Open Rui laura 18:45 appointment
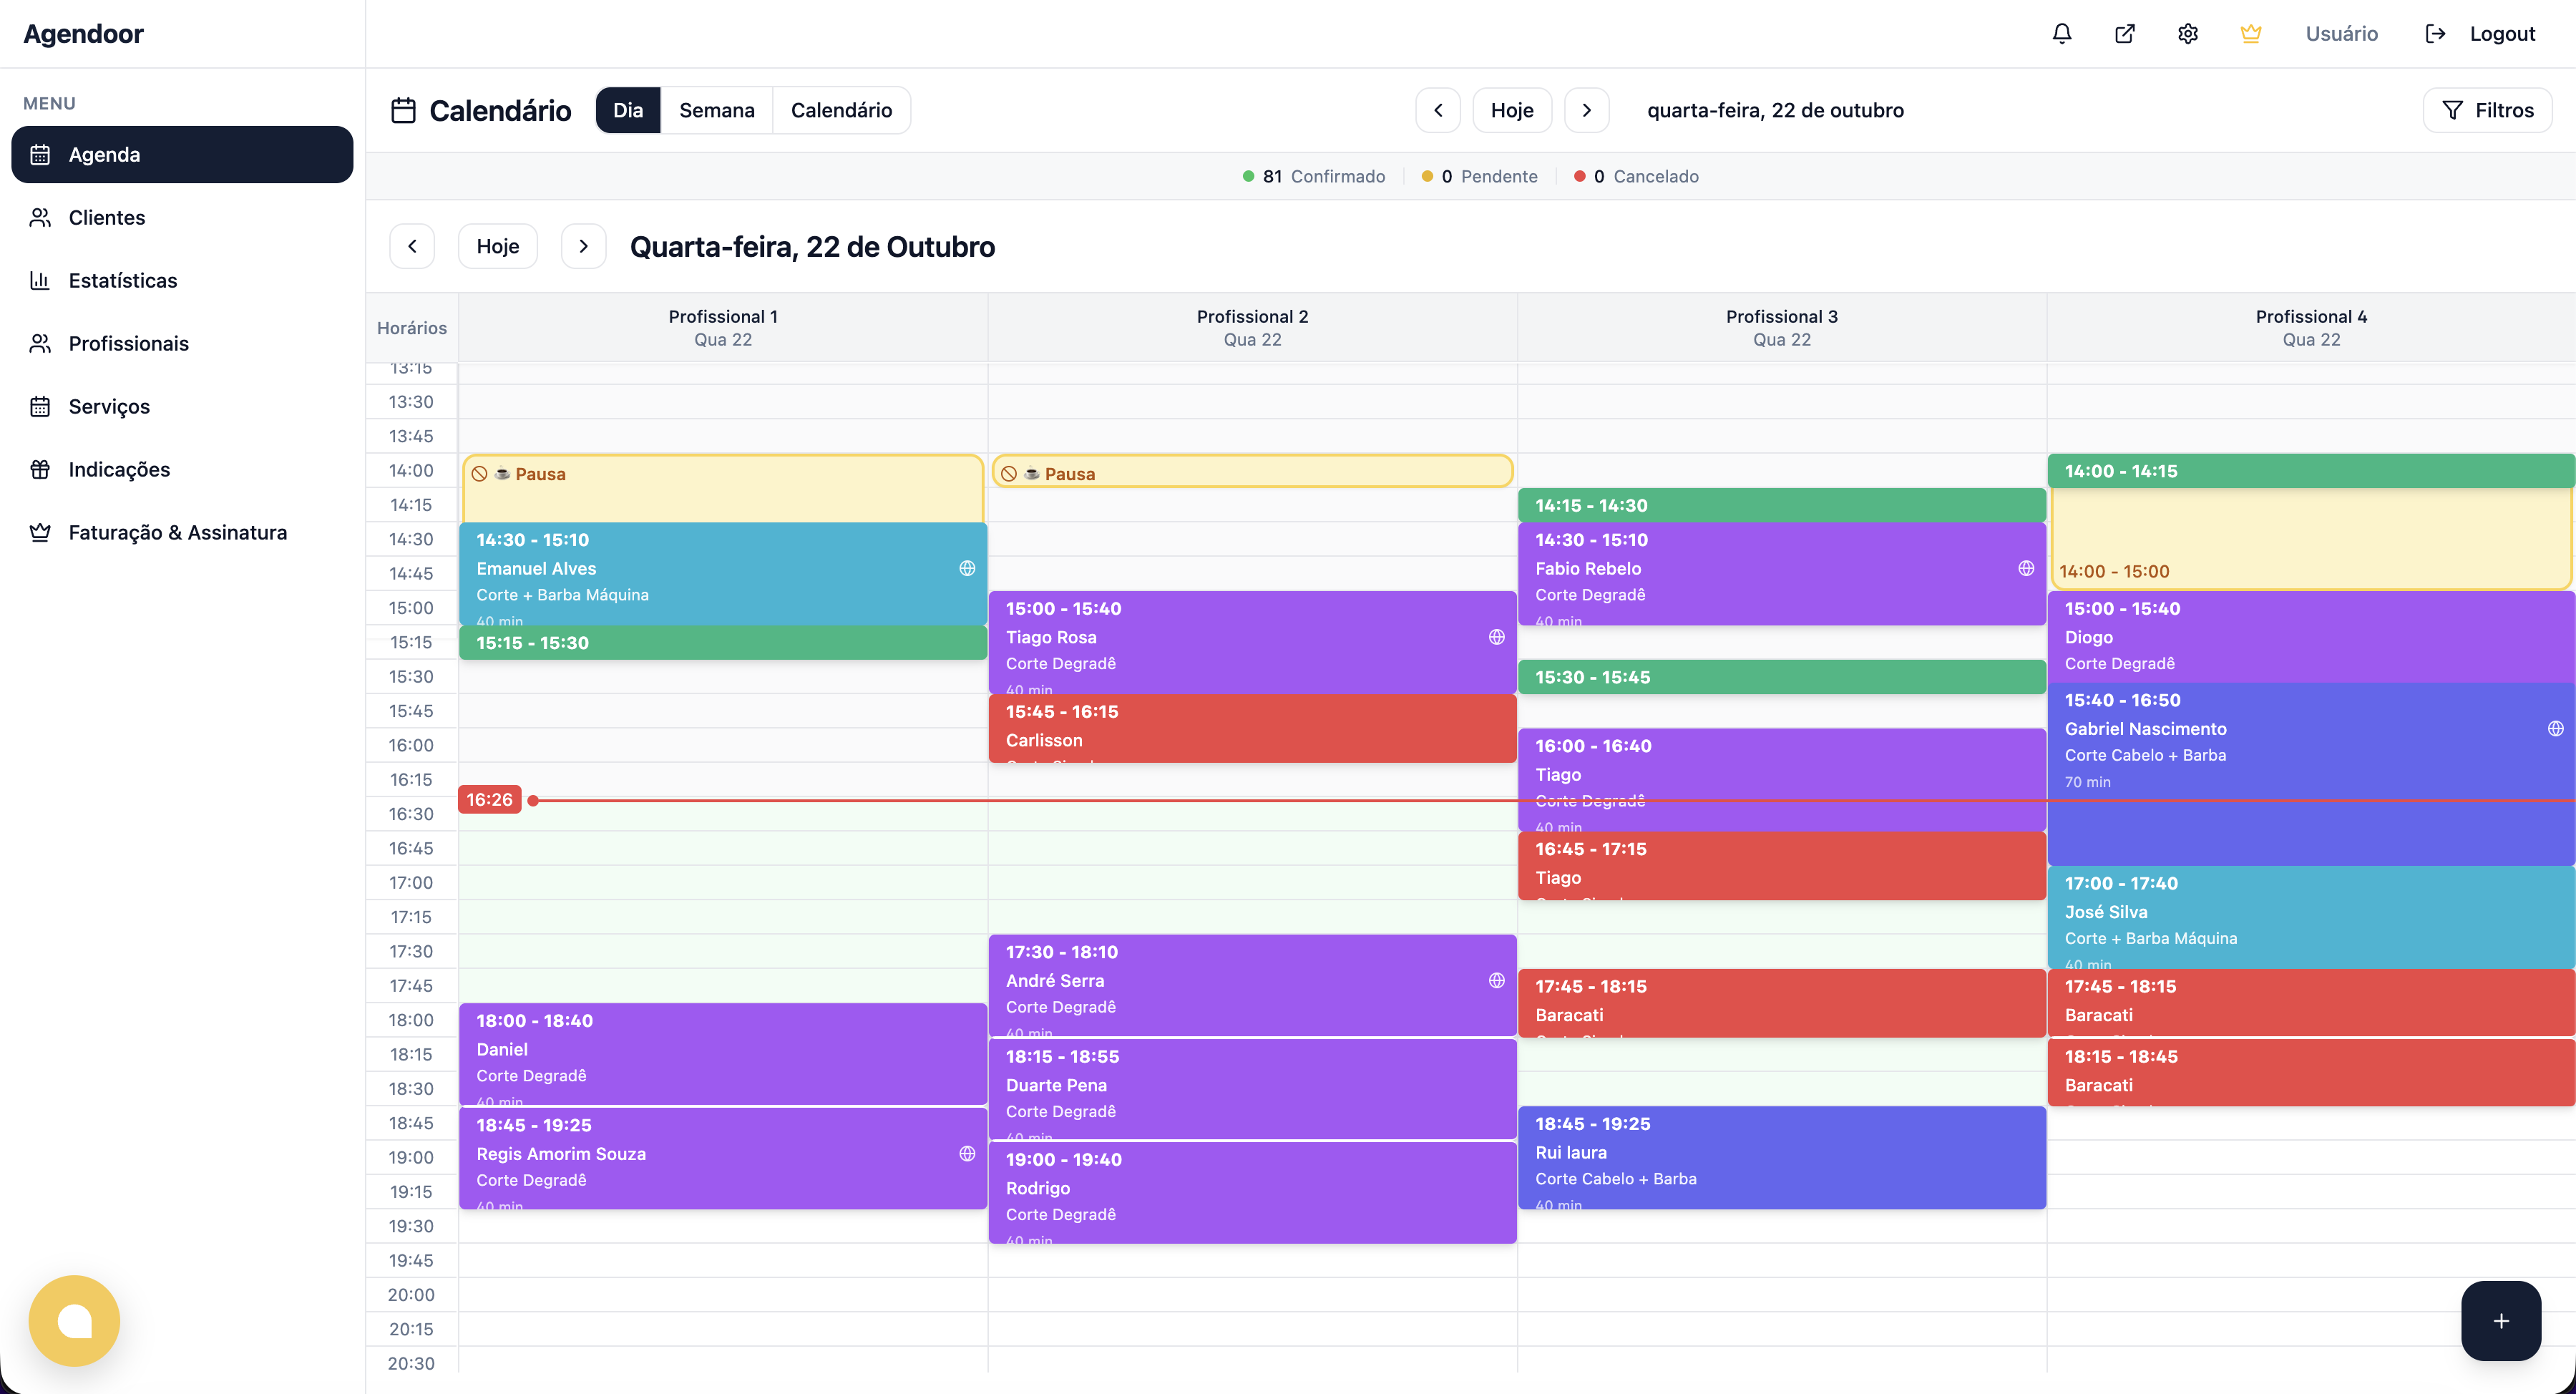The height and width of the screenshot is (1394, 2576). click(x=1781, y=1158)
